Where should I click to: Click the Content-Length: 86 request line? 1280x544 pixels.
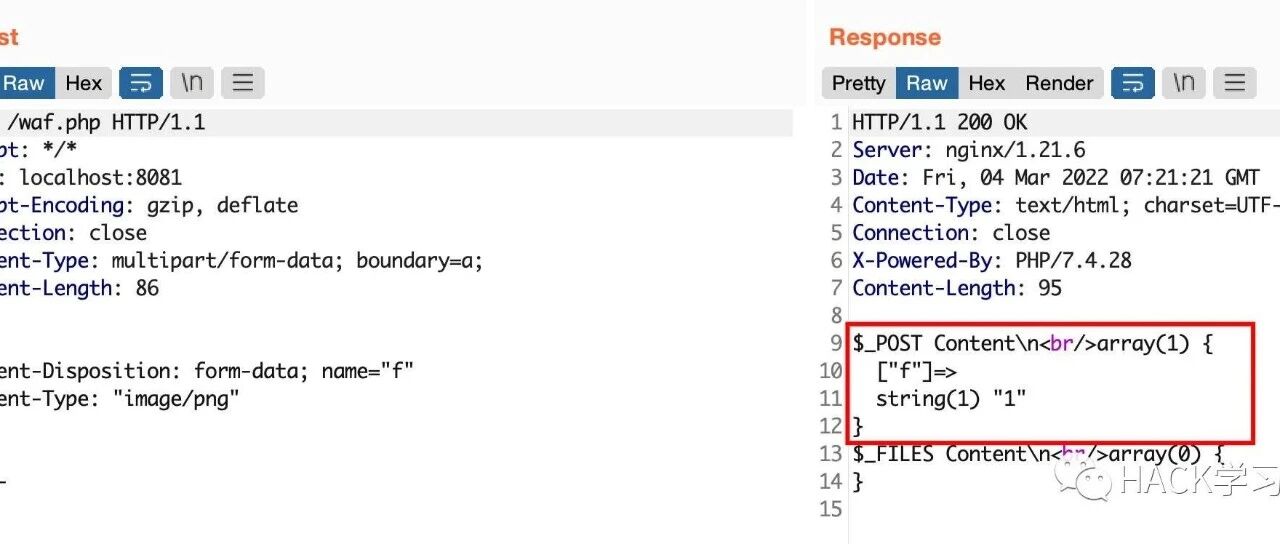(x=80, y=288)
